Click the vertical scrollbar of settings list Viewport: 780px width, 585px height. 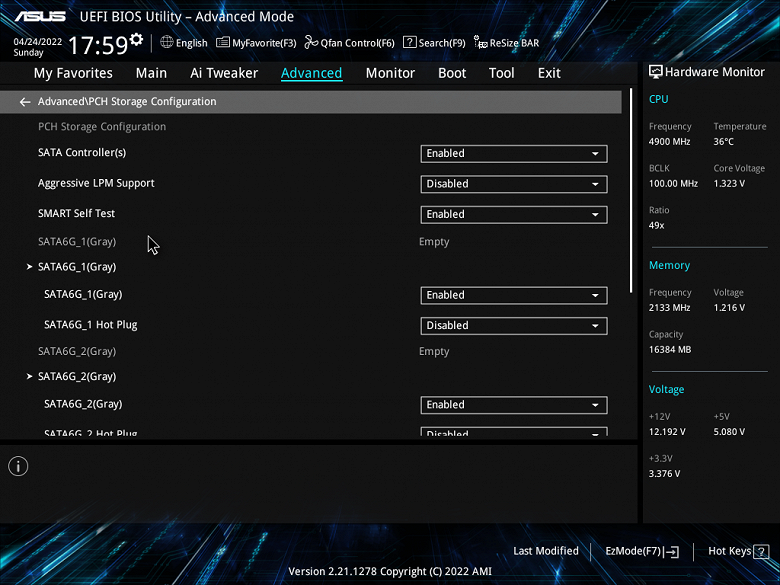click(x=631, y=191)
